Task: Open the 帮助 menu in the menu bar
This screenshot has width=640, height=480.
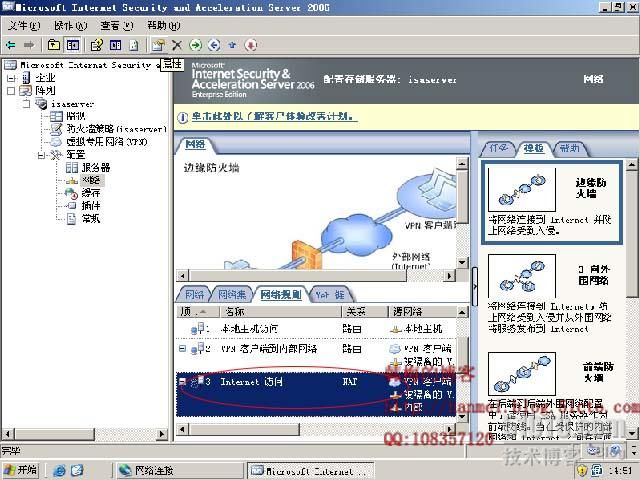Action: [x=163, y=26]
